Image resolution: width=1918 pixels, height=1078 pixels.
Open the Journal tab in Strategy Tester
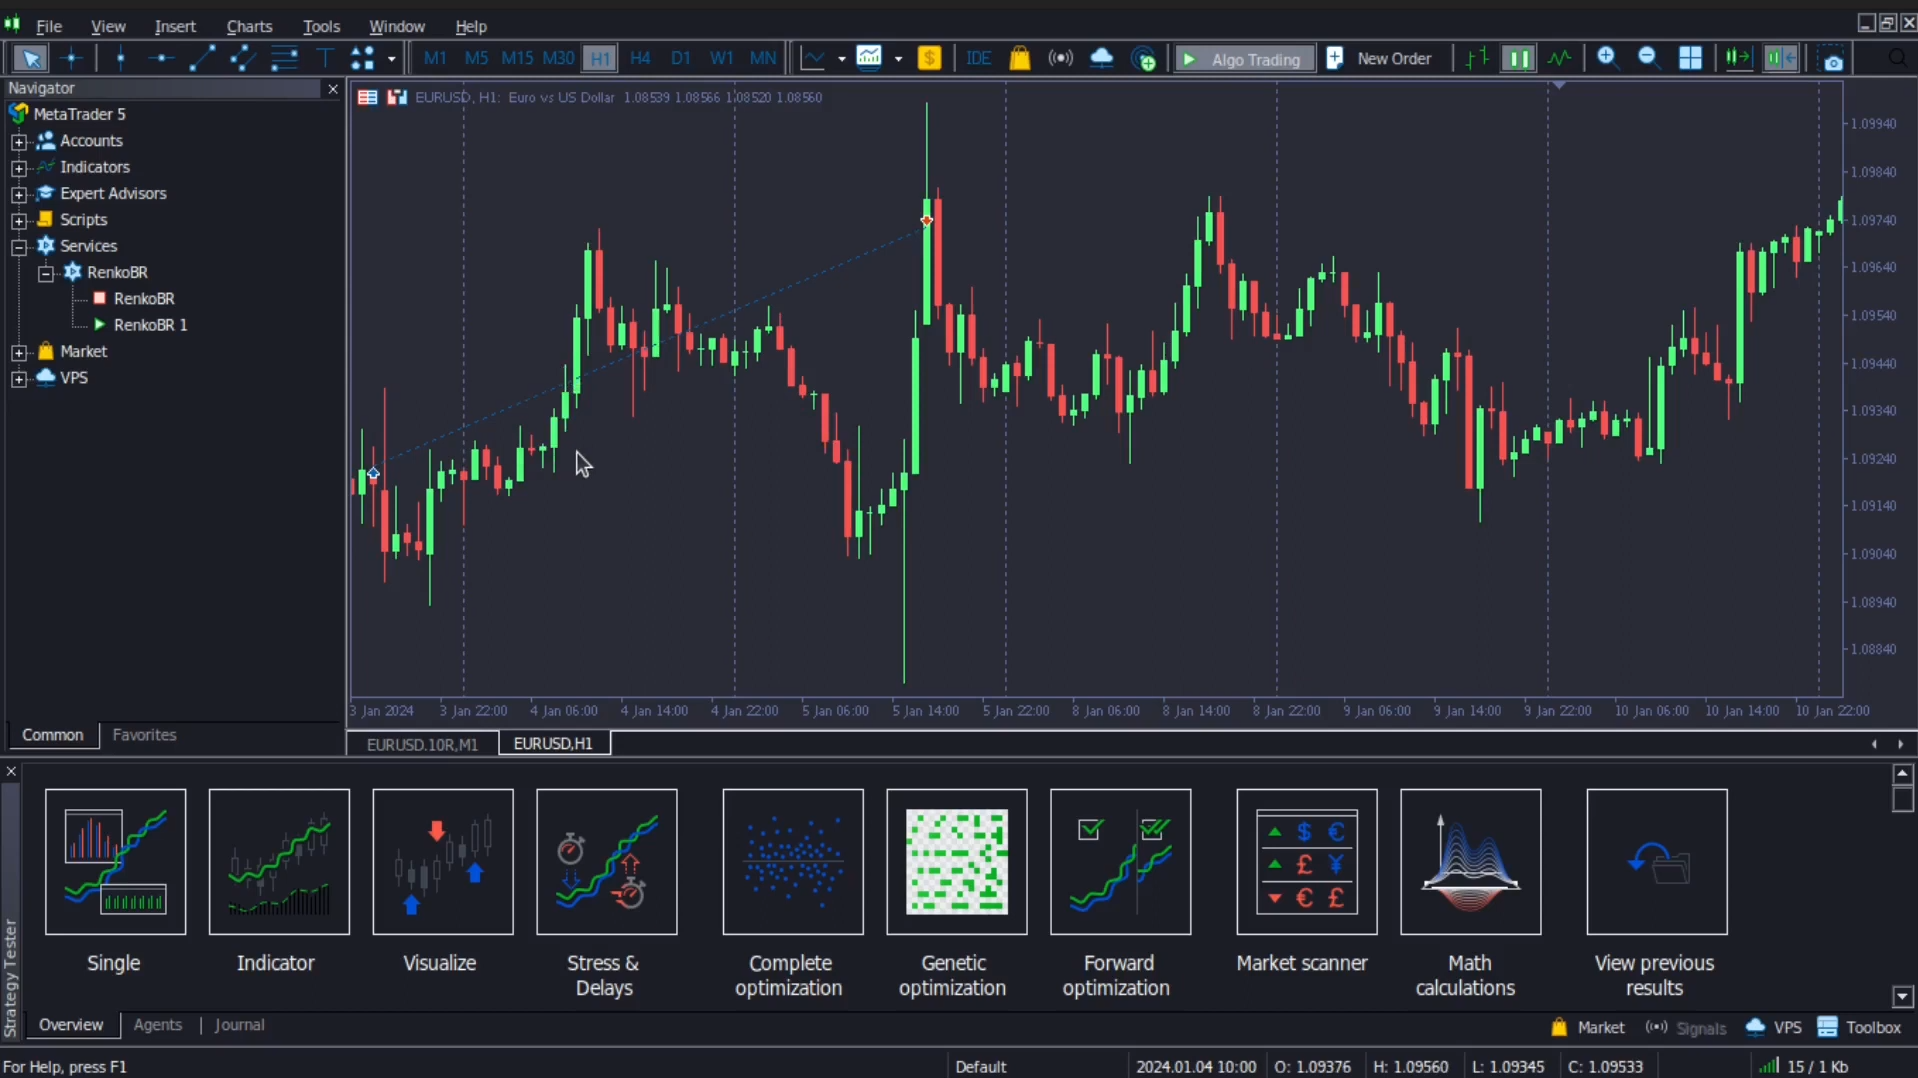[x=239, y=1025]
